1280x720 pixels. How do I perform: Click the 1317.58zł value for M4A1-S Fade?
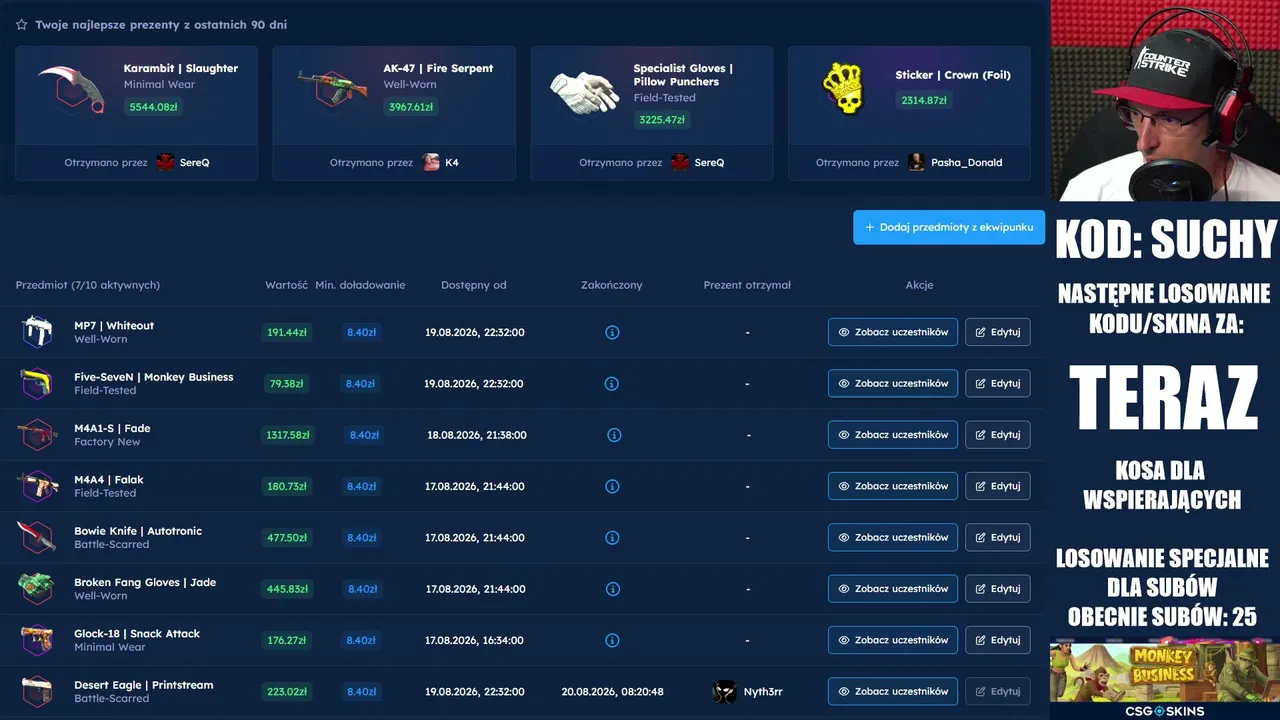[288, 435]
